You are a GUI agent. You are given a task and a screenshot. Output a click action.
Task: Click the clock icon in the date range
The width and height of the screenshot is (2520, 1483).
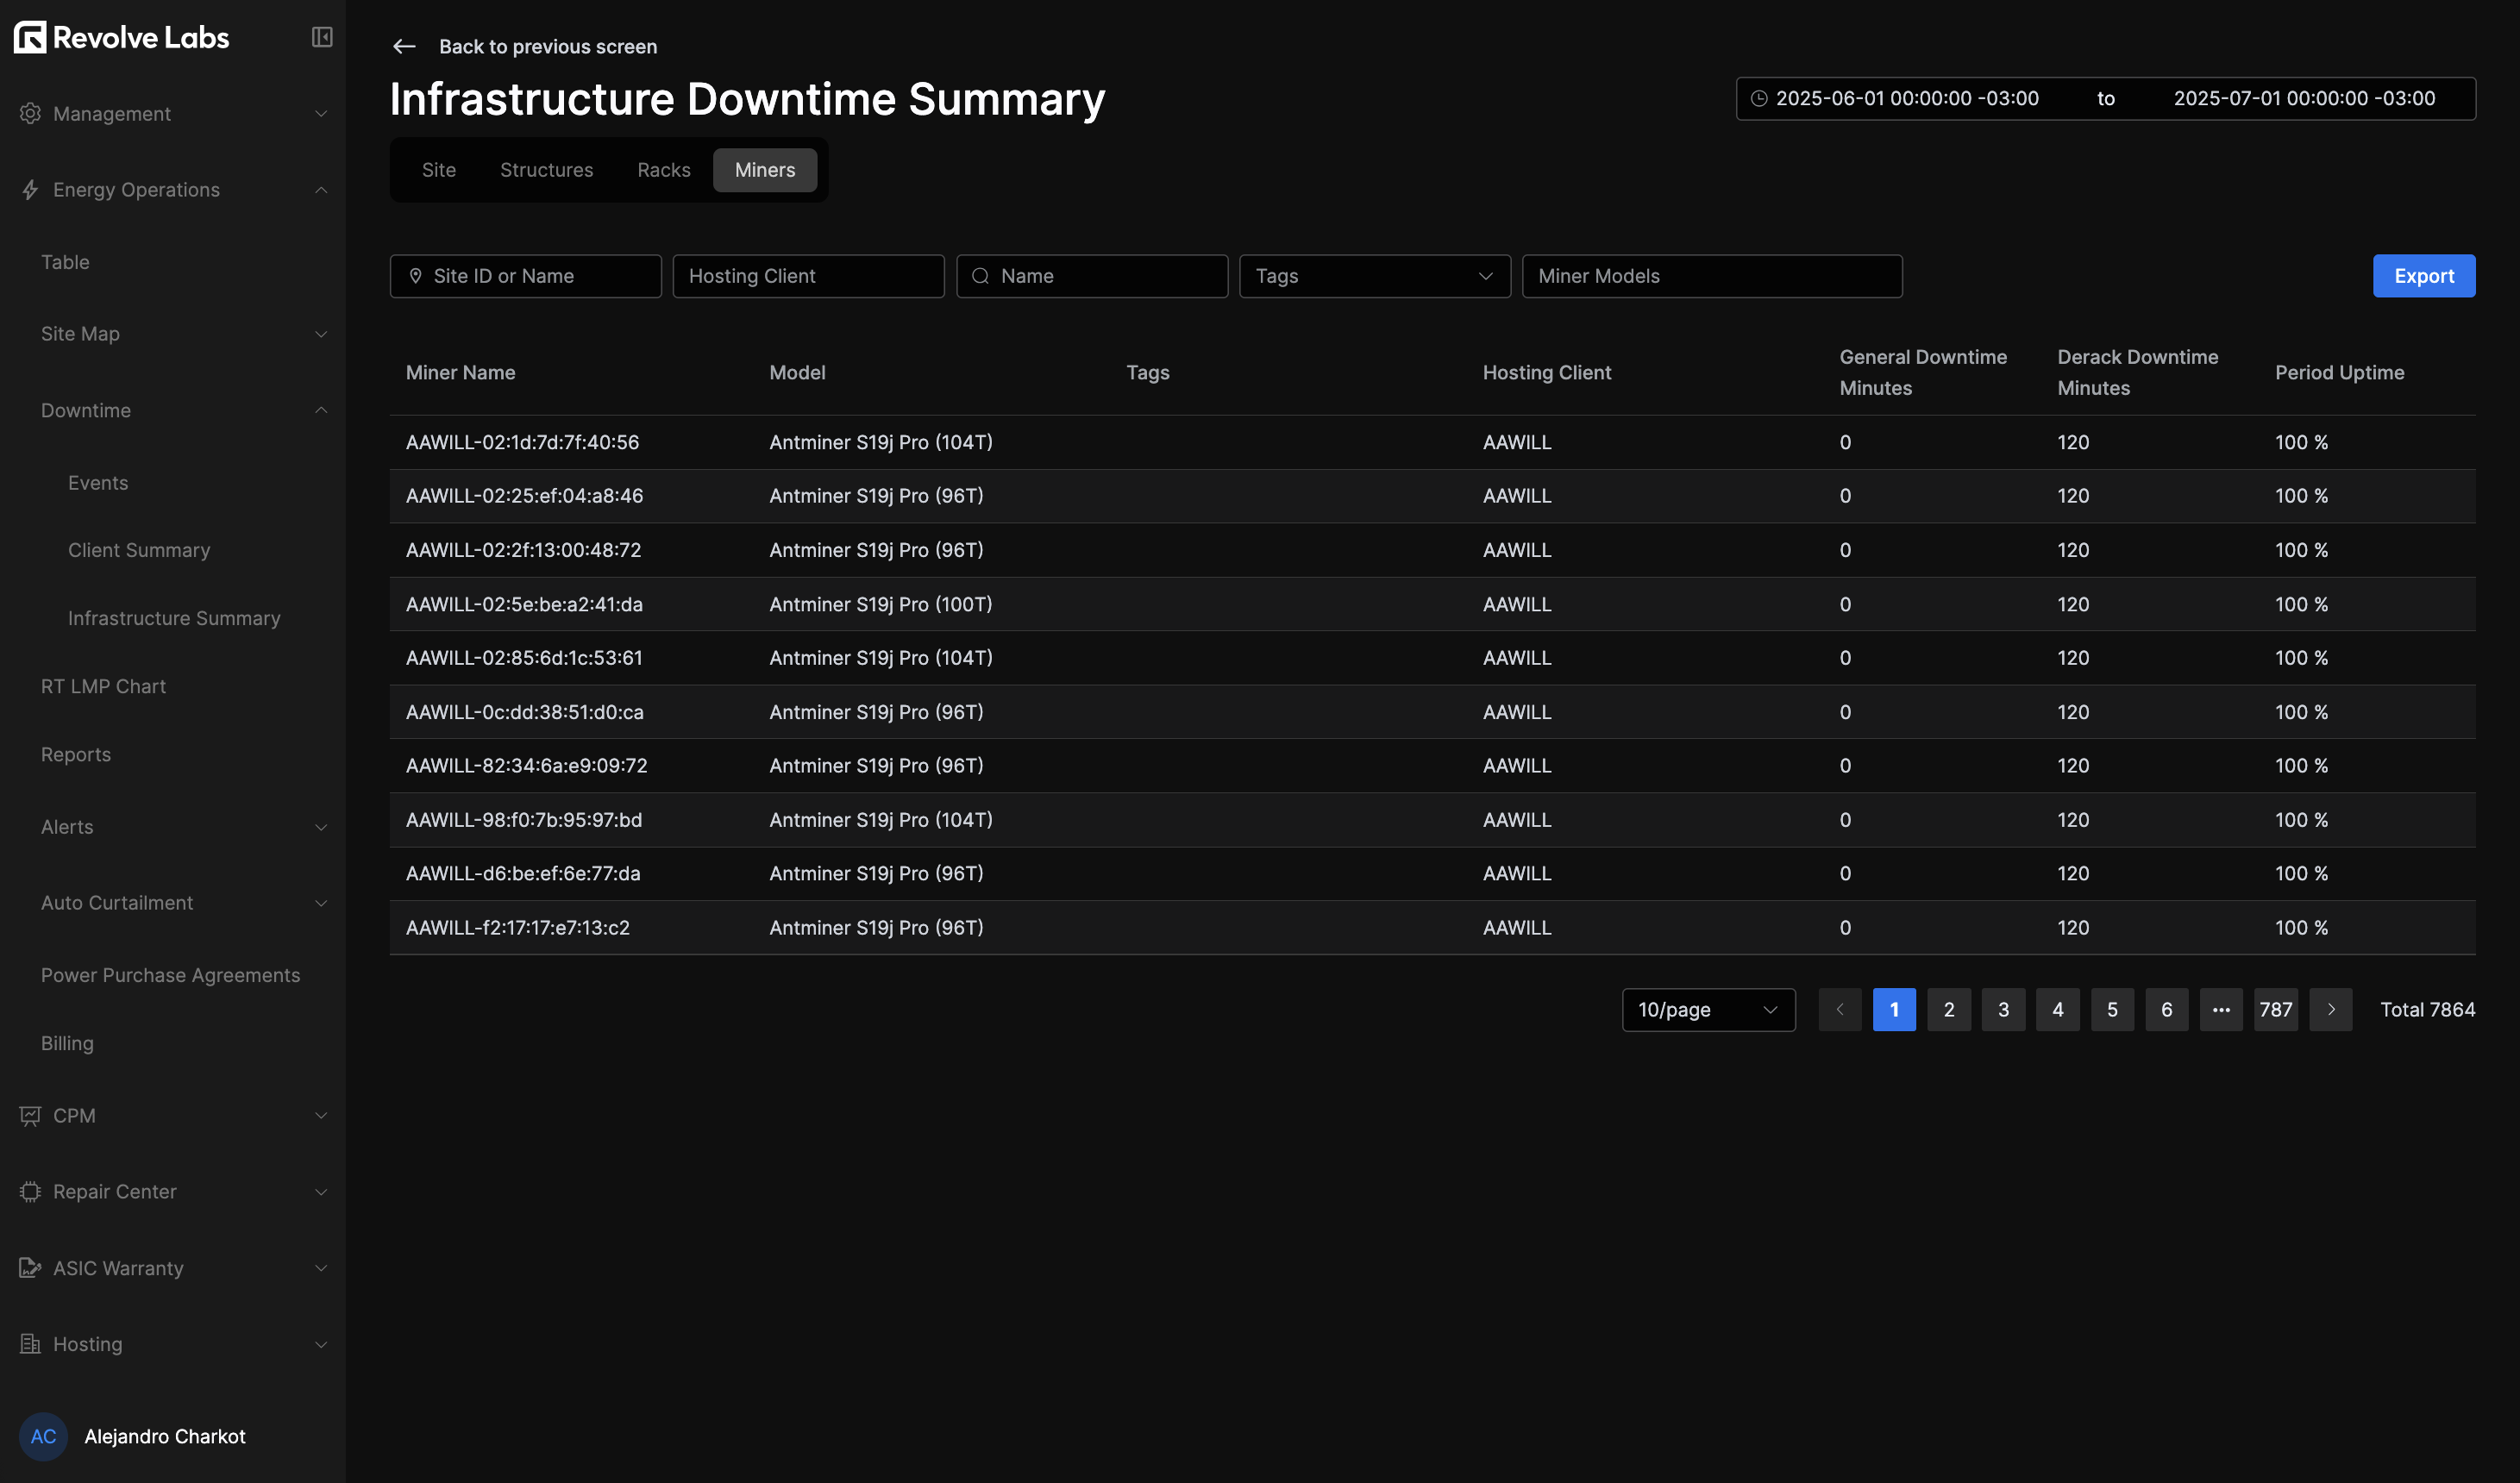click(1762, 98)
